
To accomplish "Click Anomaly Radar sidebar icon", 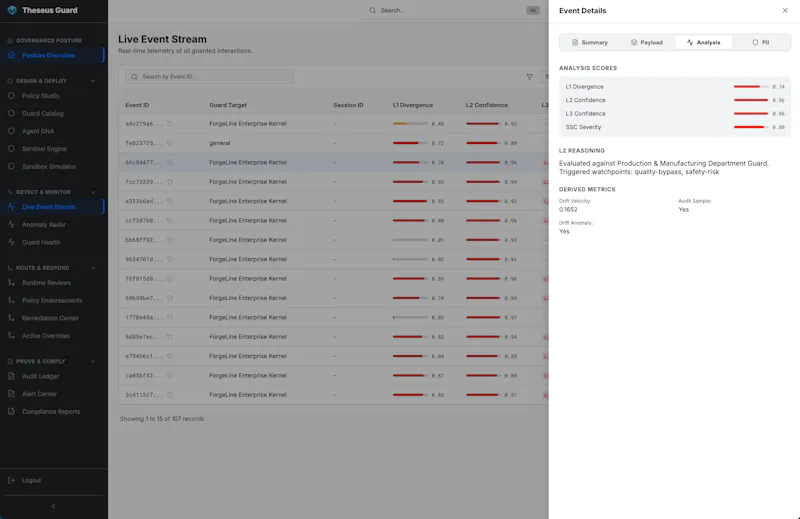I will point(11,225).
